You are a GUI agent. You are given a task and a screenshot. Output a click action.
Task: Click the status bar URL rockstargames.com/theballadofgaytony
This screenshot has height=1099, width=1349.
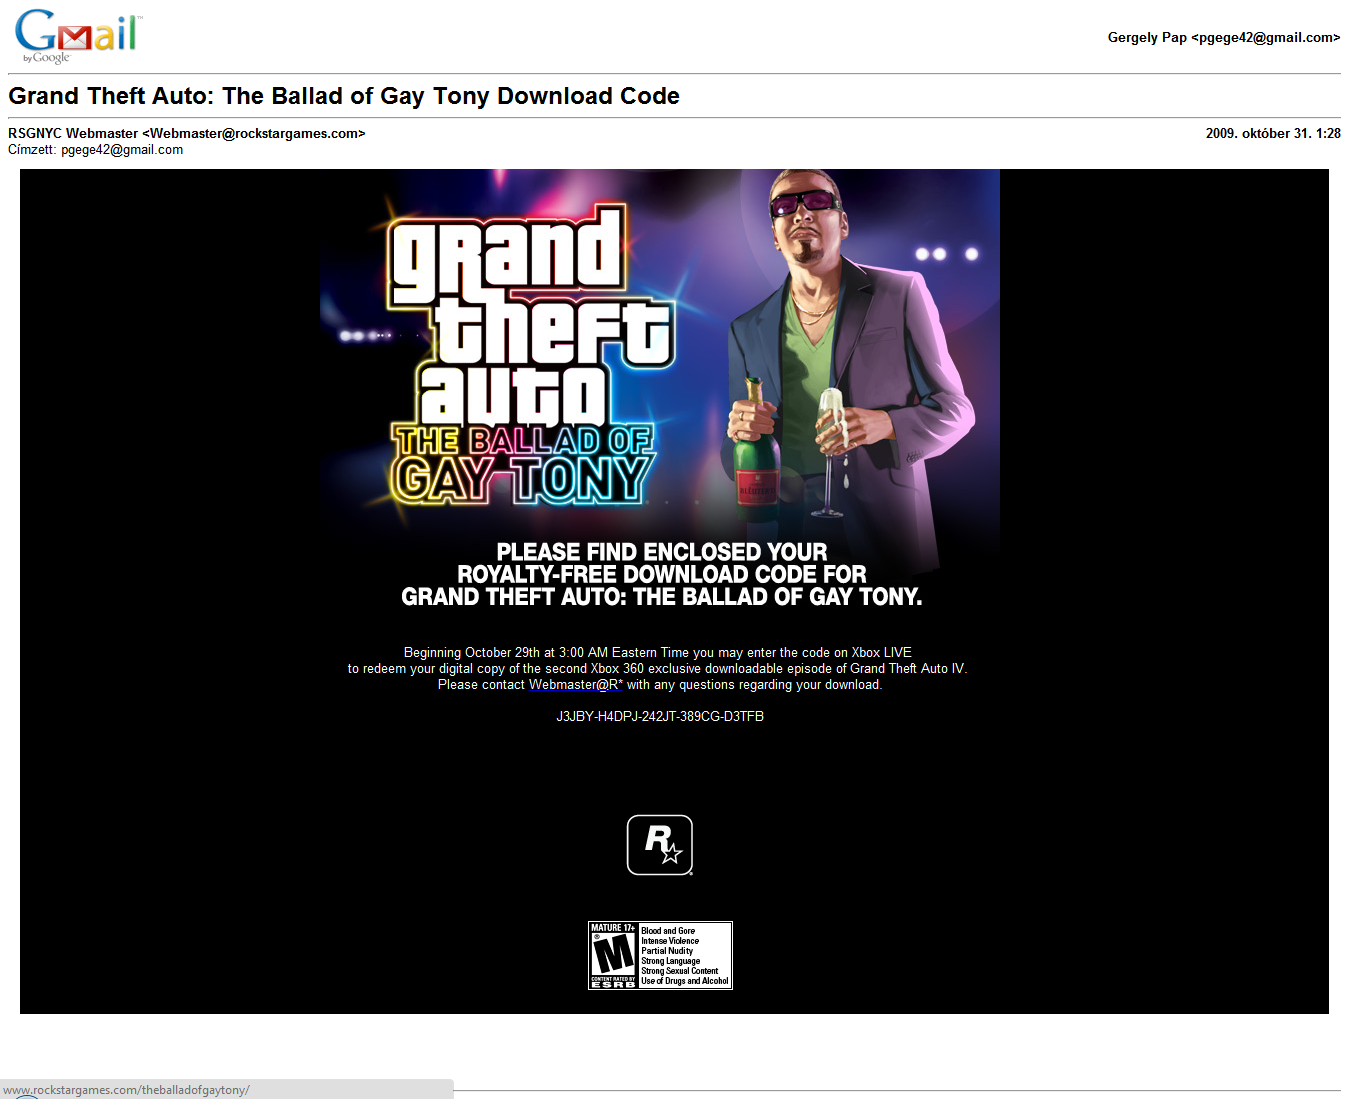(x=126, y=1090)
